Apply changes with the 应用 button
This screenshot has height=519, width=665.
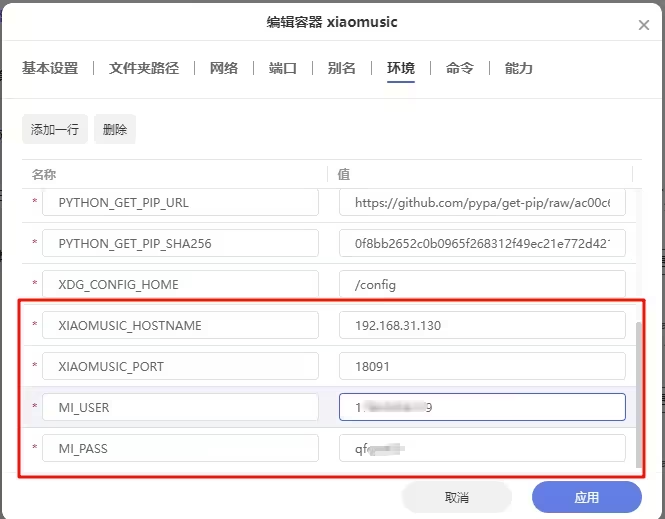[587, 497]
